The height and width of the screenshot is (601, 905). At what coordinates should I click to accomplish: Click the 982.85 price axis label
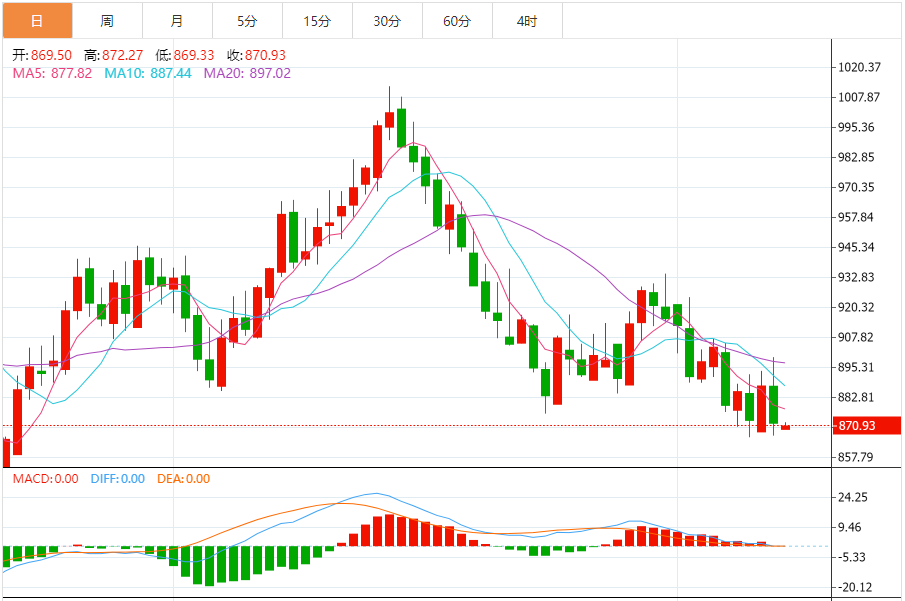pyautogui.click(x=857, y=157)
